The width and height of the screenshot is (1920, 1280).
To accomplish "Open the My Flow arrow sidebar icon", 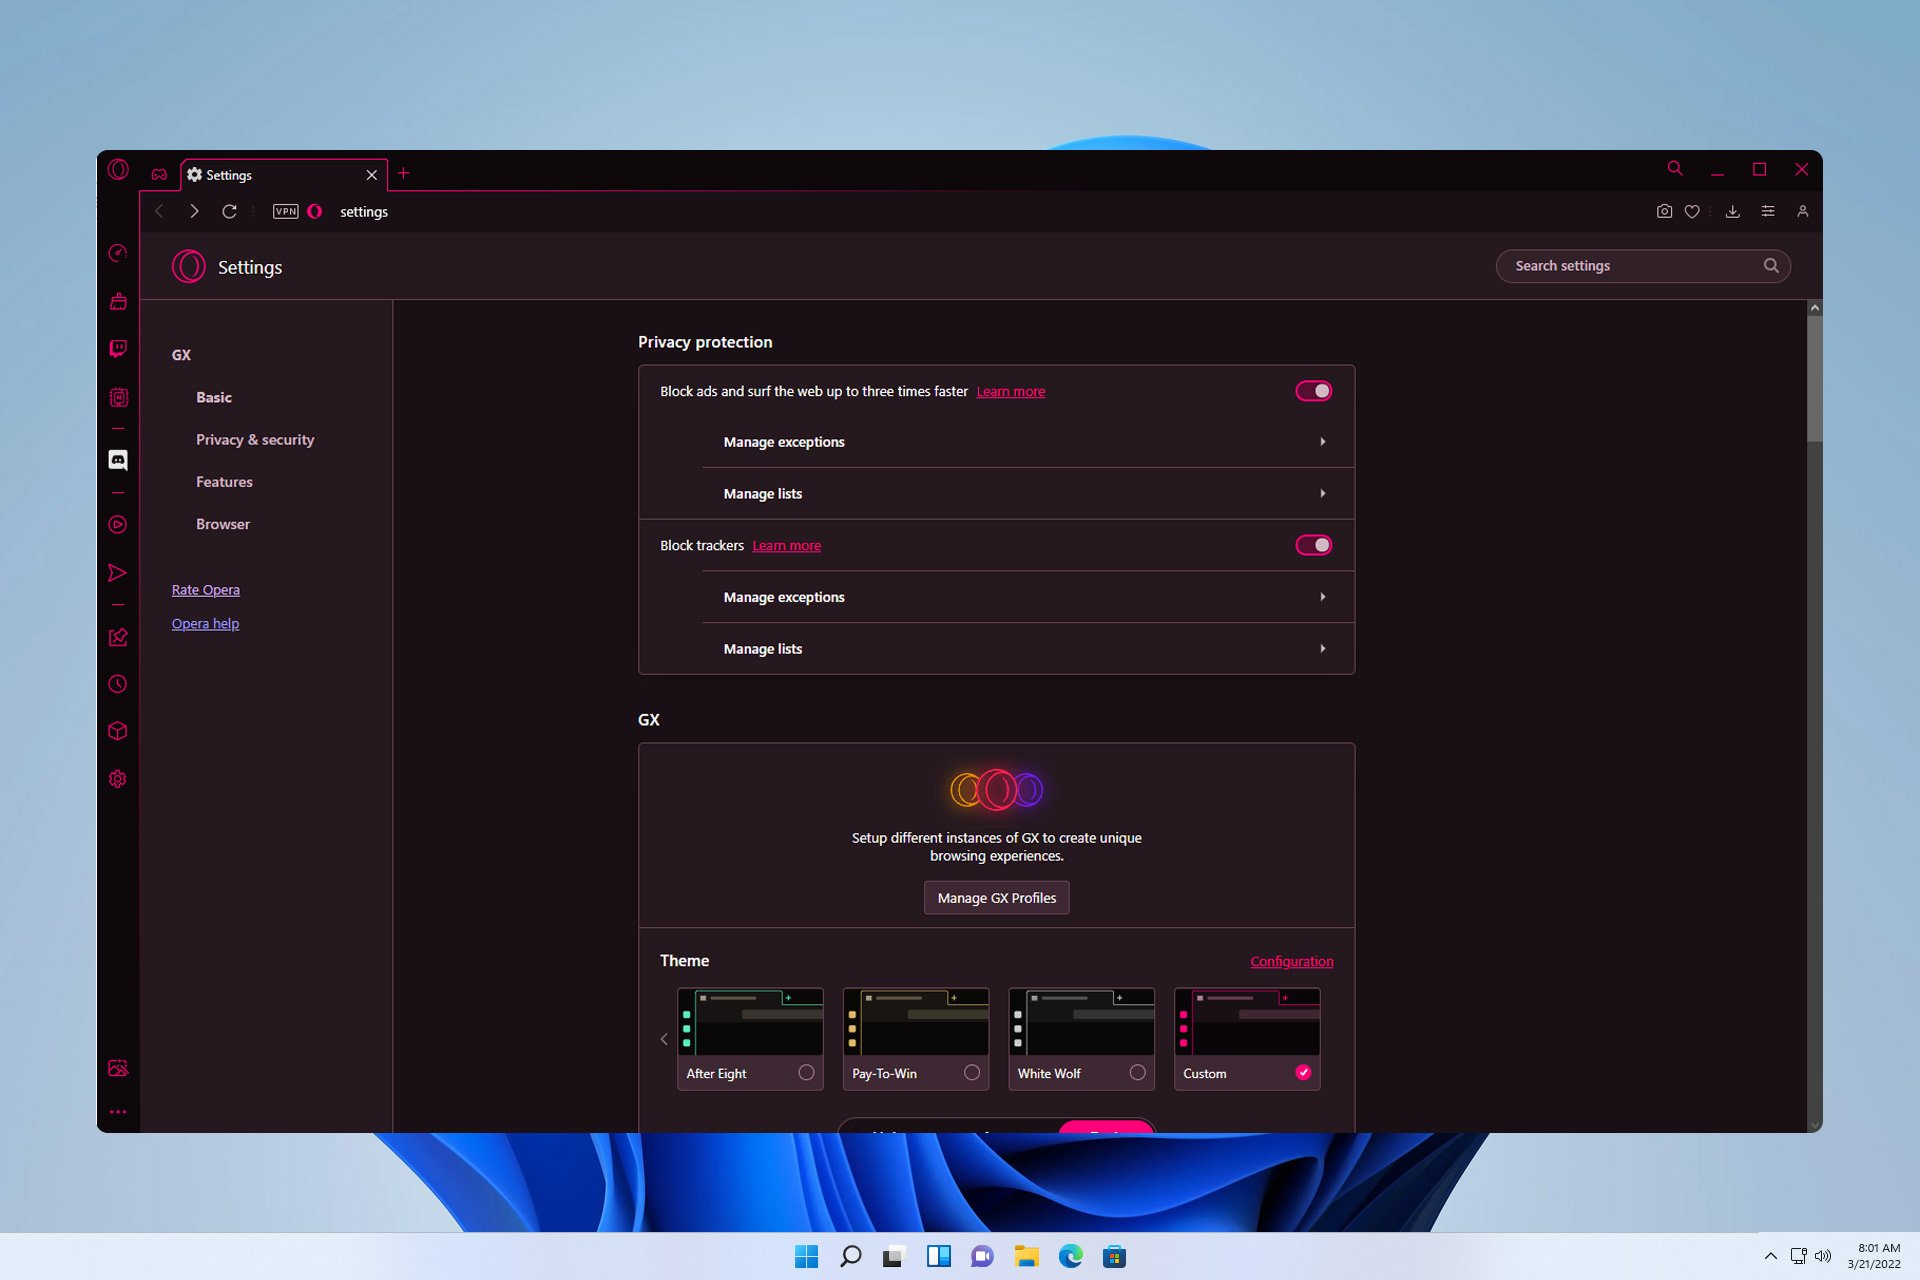I will tap(118, 573).
